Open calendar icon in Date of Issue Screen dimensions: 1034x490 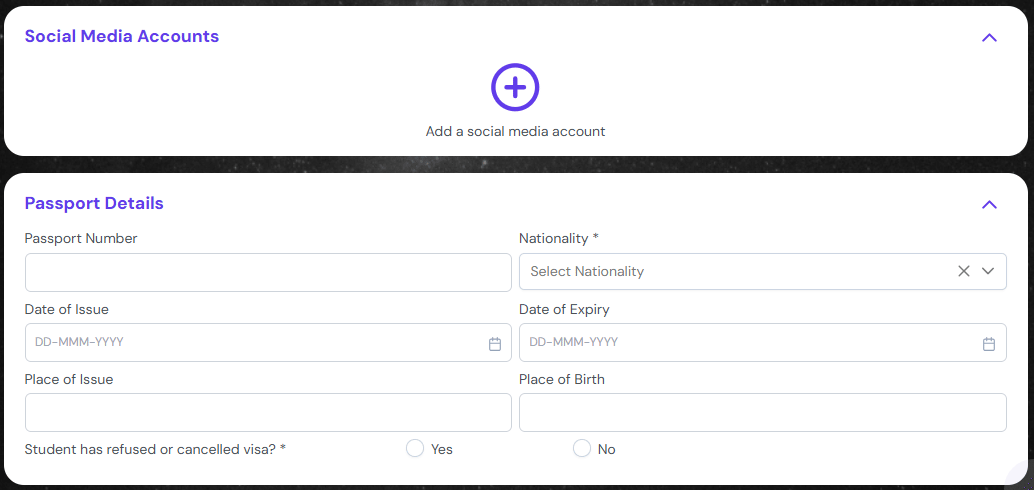pos(495,343)
